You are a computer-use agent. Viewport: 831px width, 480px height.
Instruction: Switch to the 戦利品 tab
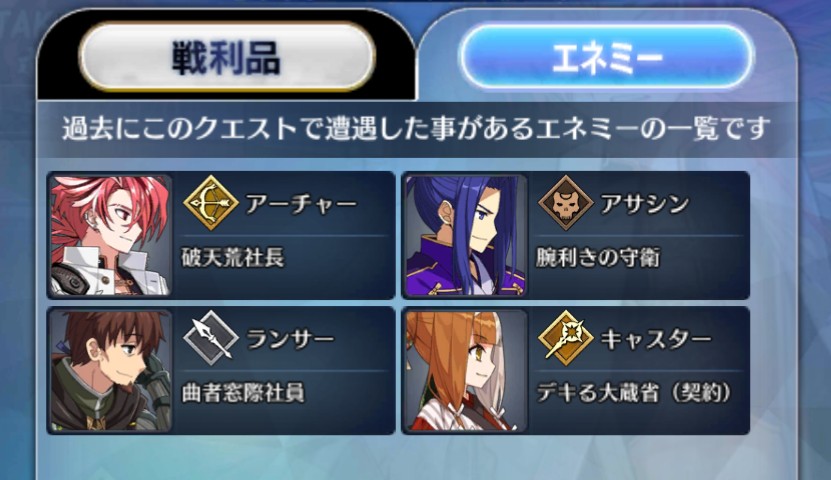tap(227, 57)
